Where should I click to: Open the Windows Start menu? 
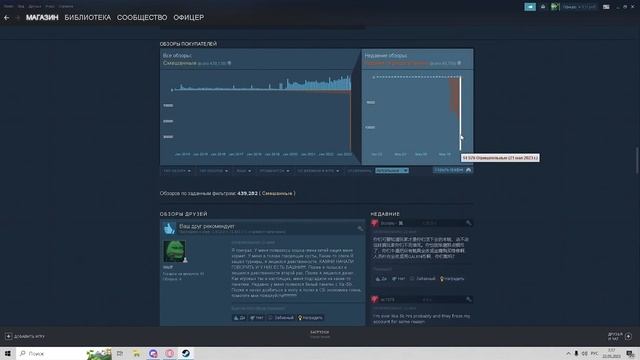tap(7, 353)
